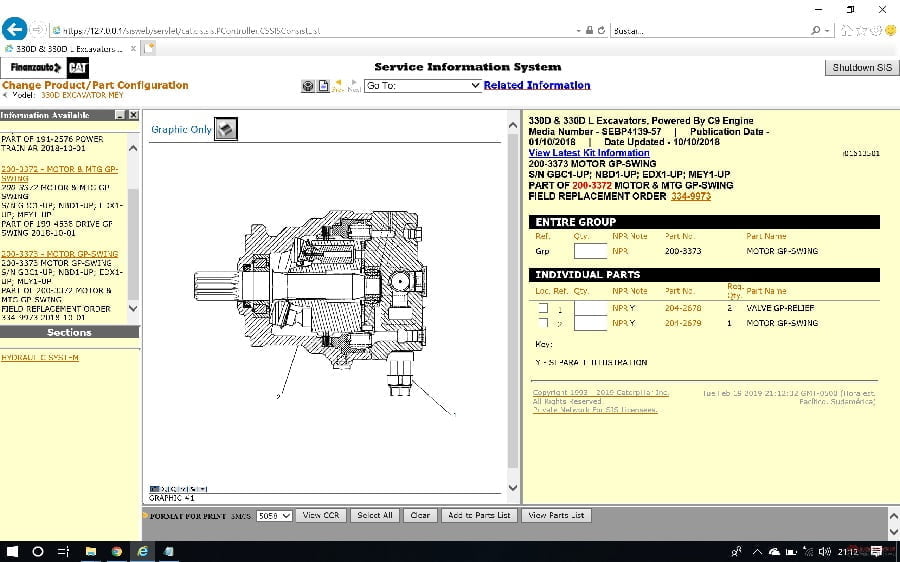The image size is (900, 562).
Task: Click the Prev arrow icon
Action: tap(338, 86)
